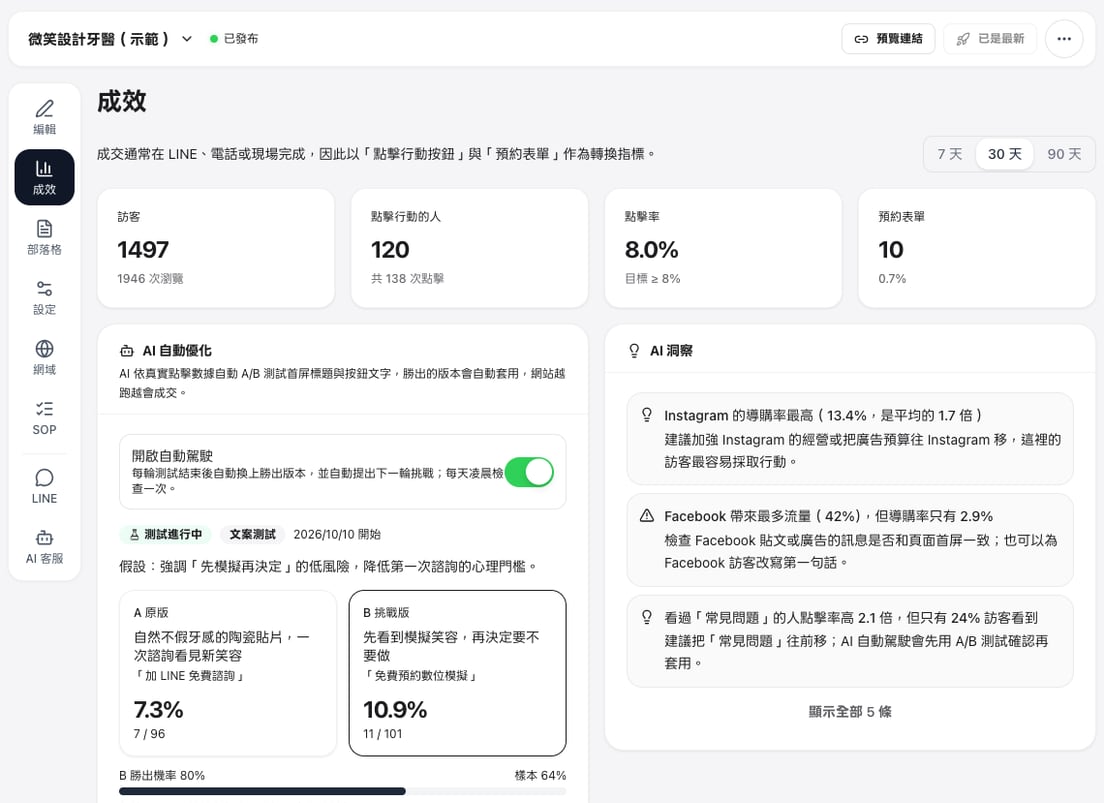Click the link icon in 預覽連結
The width and height of the screenshot is (1104, 803).
[x=861, y=39]
